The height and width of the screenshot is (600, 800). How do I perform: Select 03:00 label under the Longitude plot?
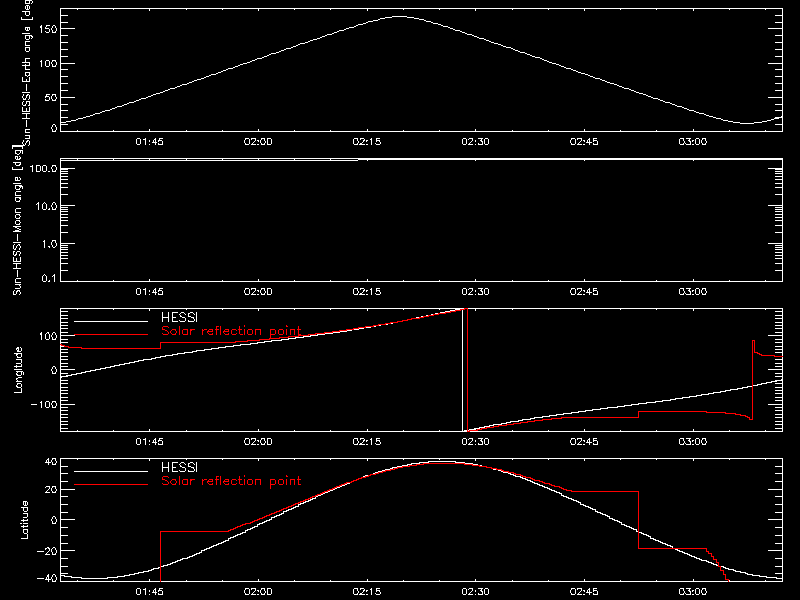[x=693, y=442]
